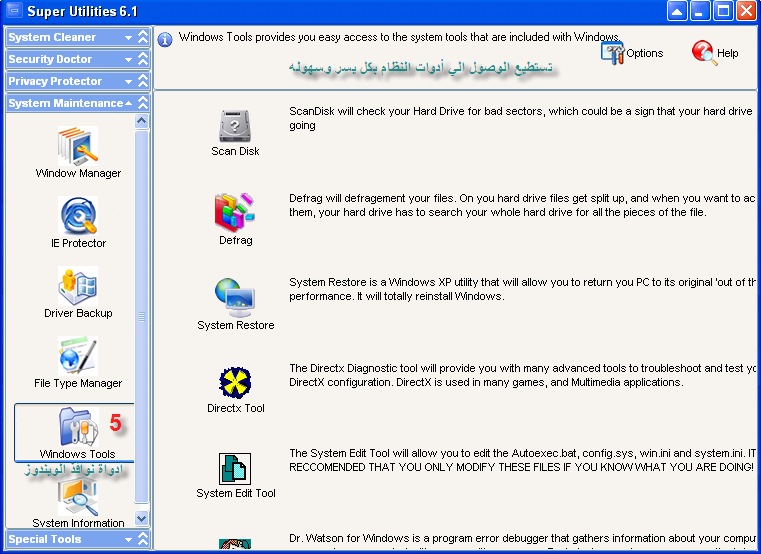Click double chevron beside Special Tools
761x554 pixels.
click(x=143, y=538)
